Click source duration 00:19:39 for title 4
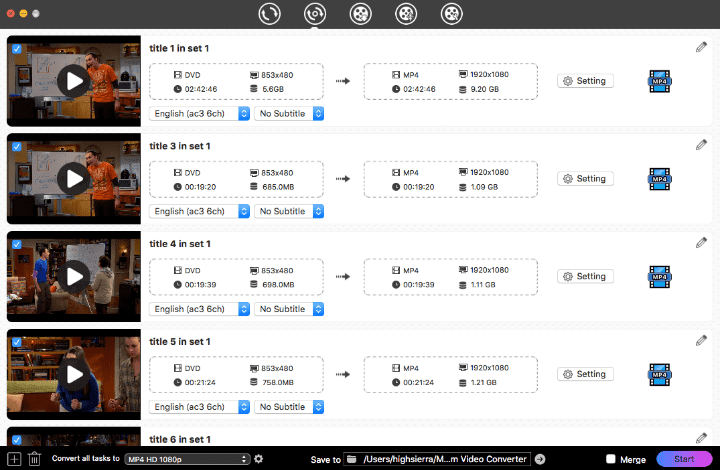 (200, 285)
